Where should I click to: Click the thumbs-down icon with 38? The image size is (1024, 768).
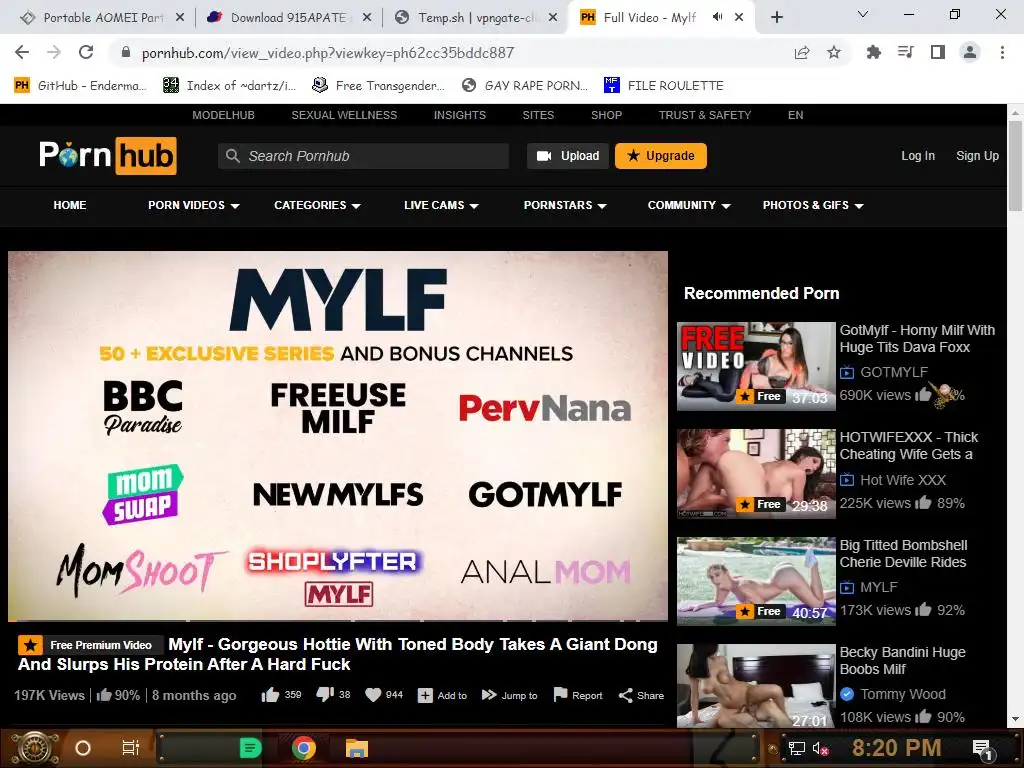pyautogui.click(x=325, y=694)
